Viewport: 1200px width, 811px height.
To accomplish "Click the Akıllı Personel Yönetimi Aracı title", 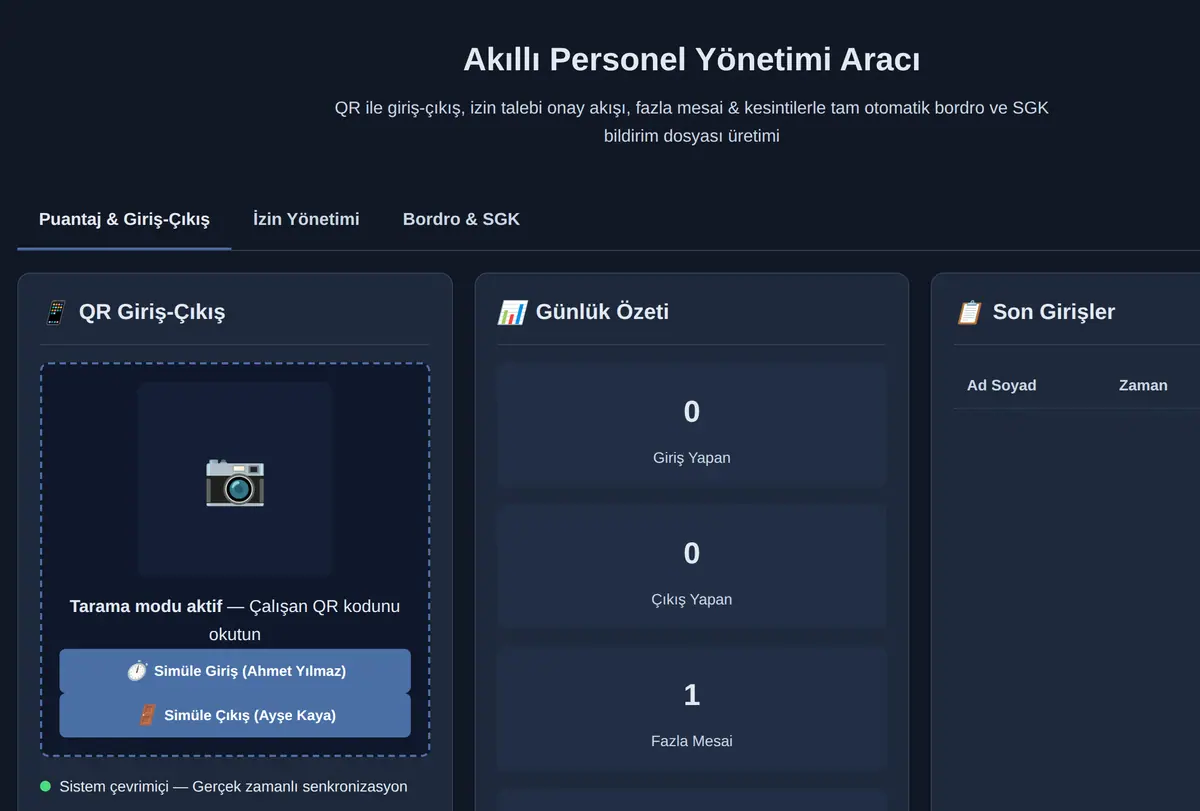I will (691, 60).
